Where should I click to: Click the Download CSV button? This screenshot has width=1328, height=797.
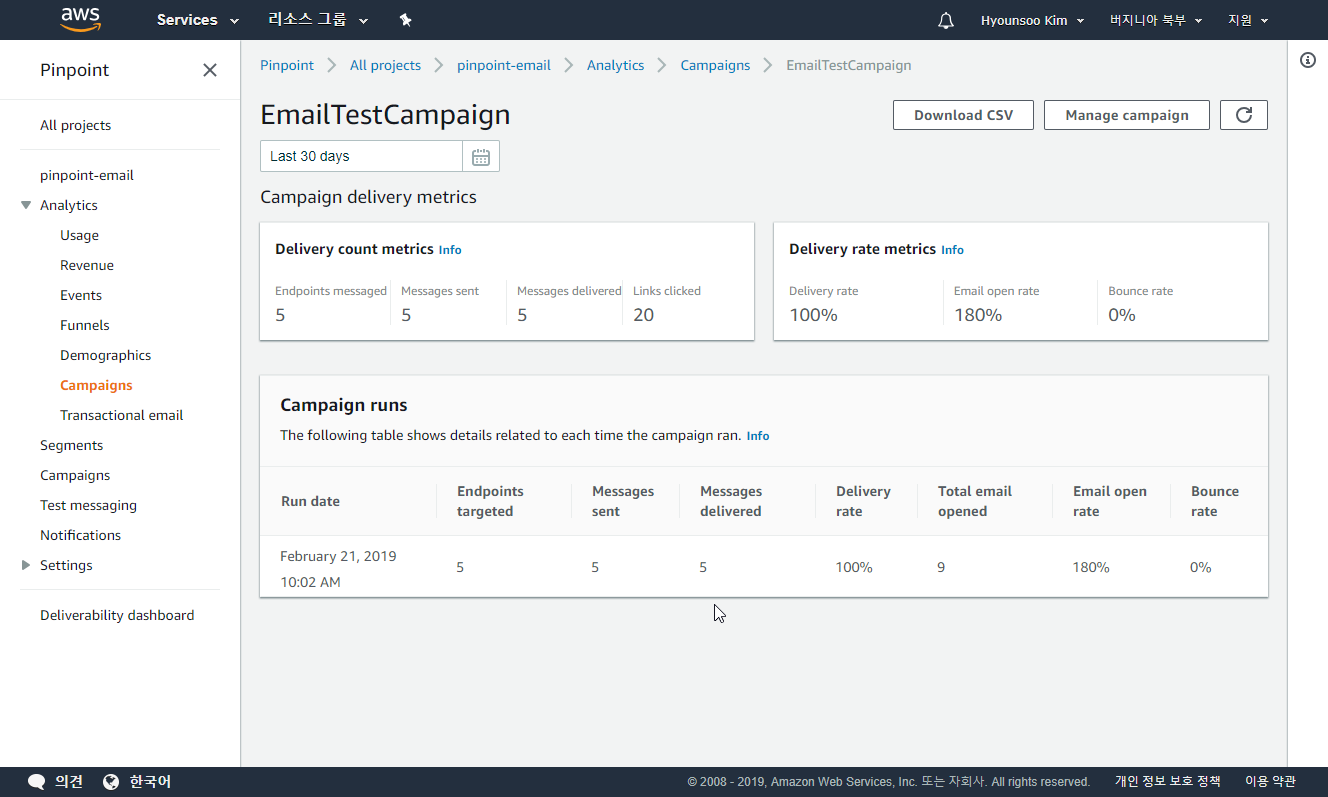pos(963,115)
